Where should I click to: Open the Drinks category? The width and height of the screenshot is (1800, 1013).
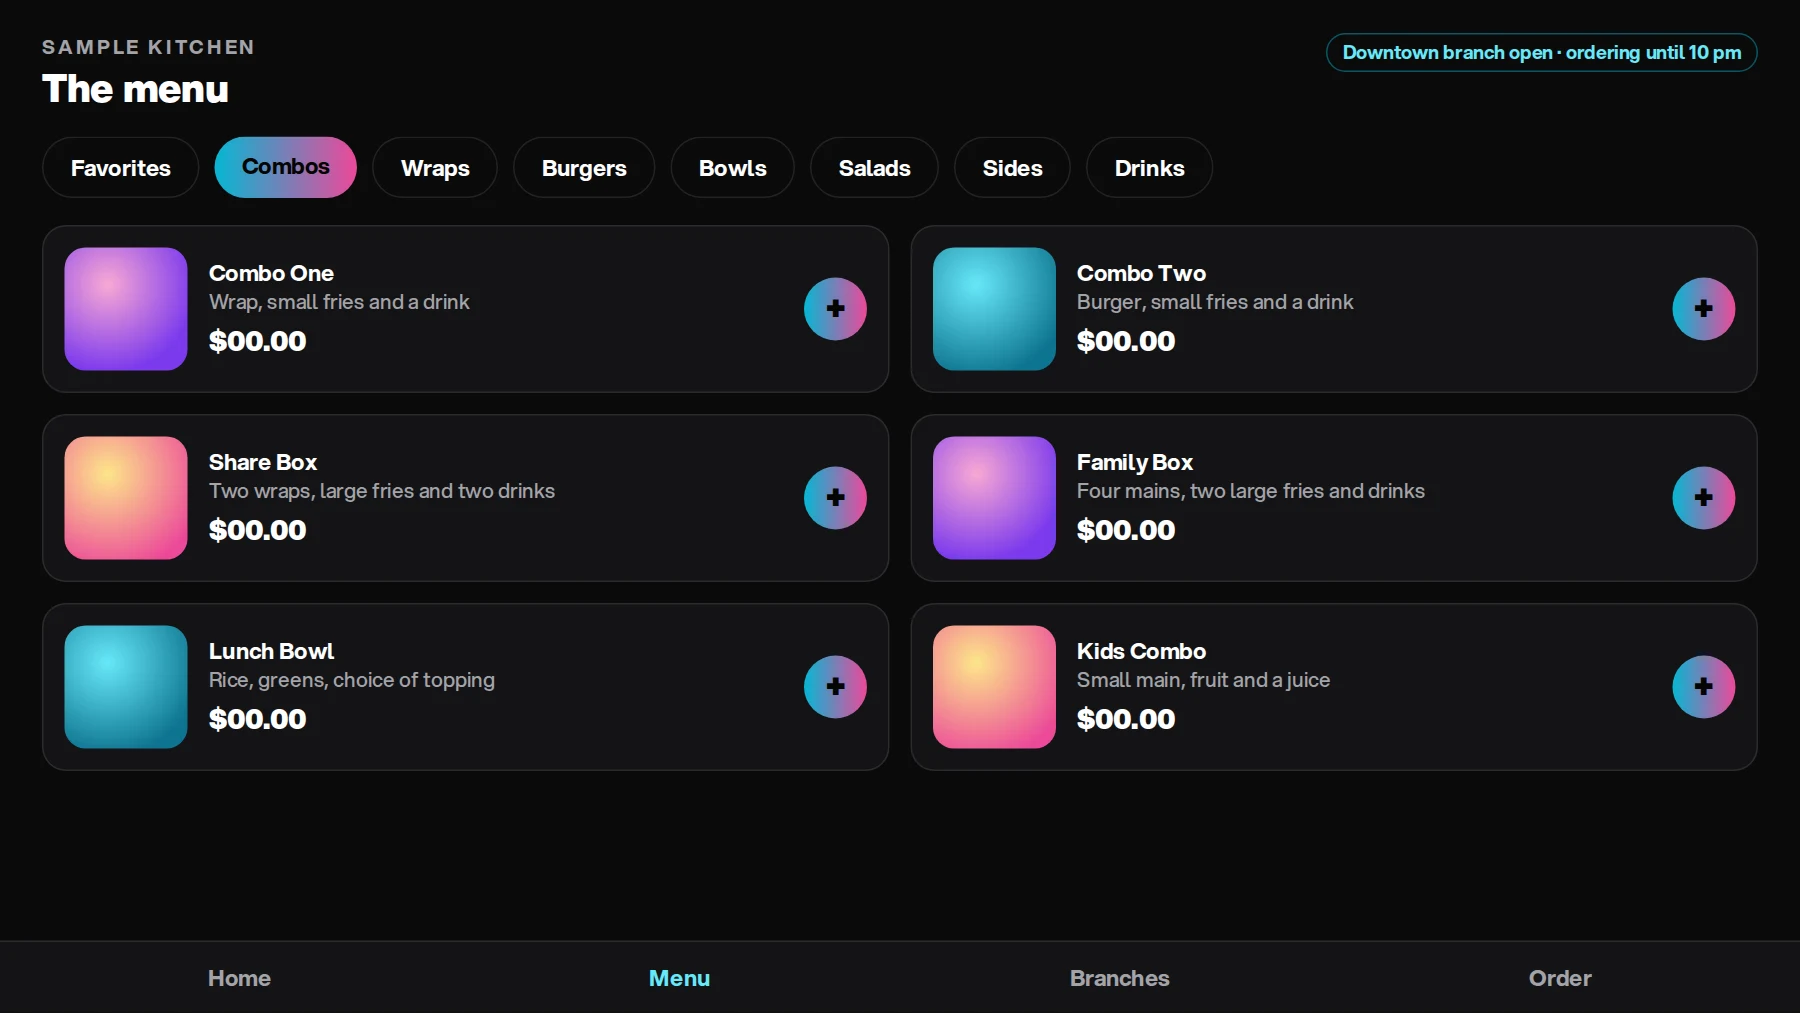coord(1149,168)
